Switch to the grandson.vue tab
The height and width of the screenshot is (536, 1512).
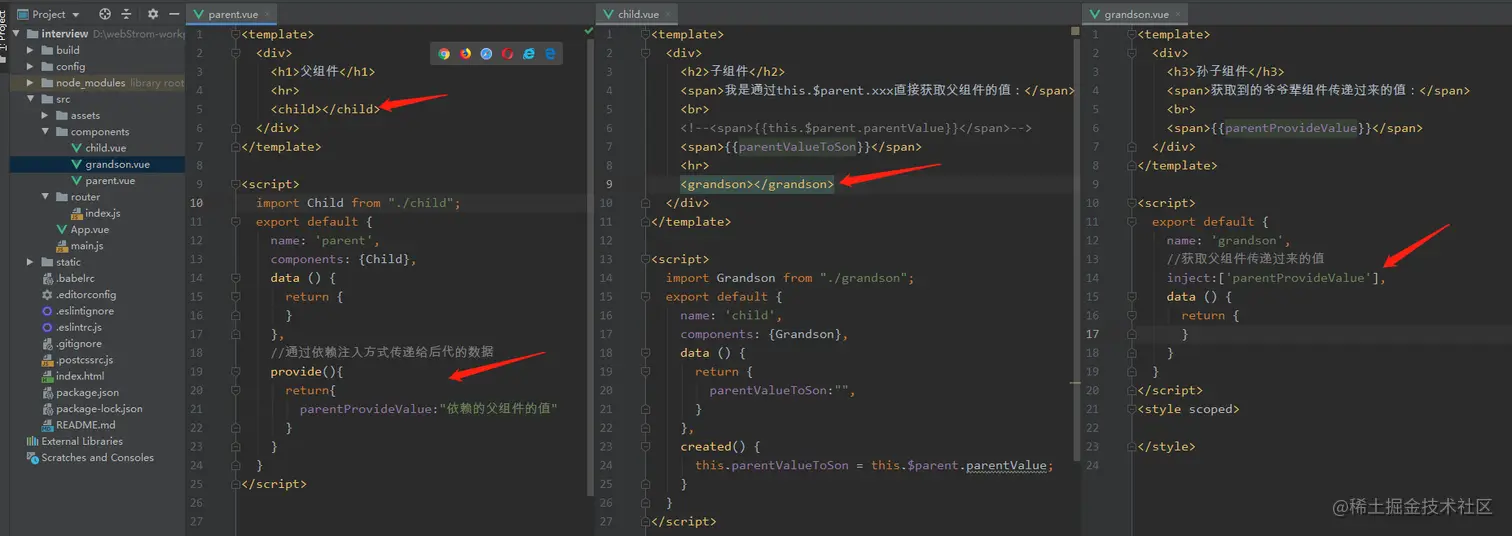point(1136,14)
